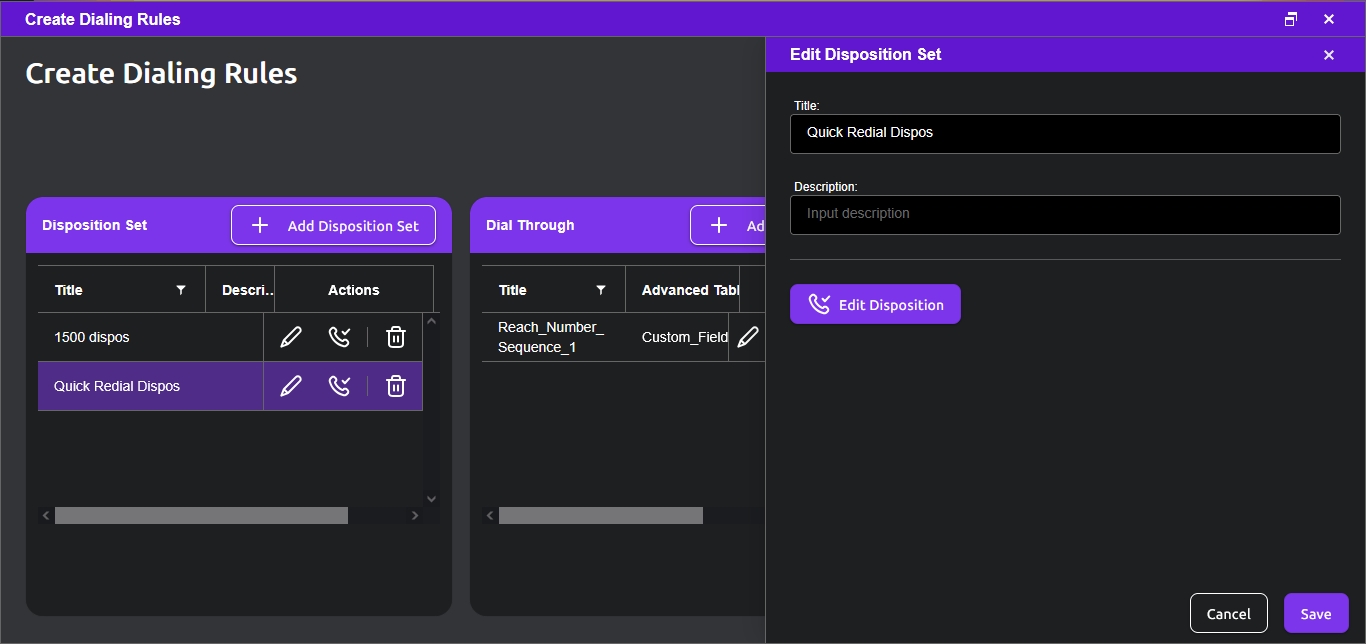
Task: Close the Edit Disposition Set panel
Action: [x=1329, y=55]
